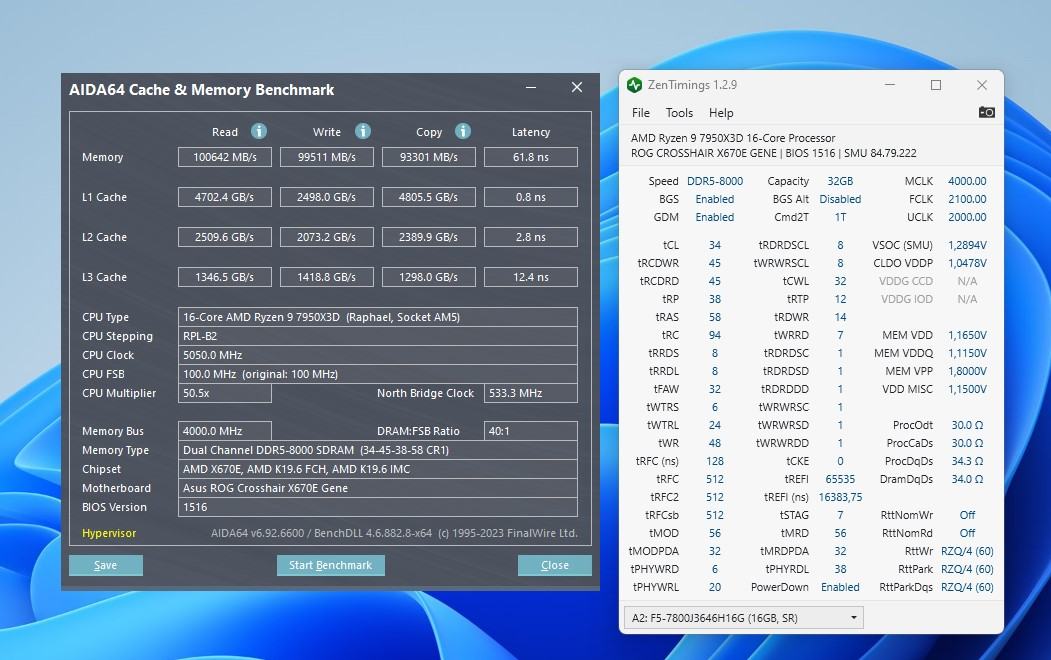Click the Write info icon in AIDA64
This screenshot has height=660, width=1051.
point(363,131)
